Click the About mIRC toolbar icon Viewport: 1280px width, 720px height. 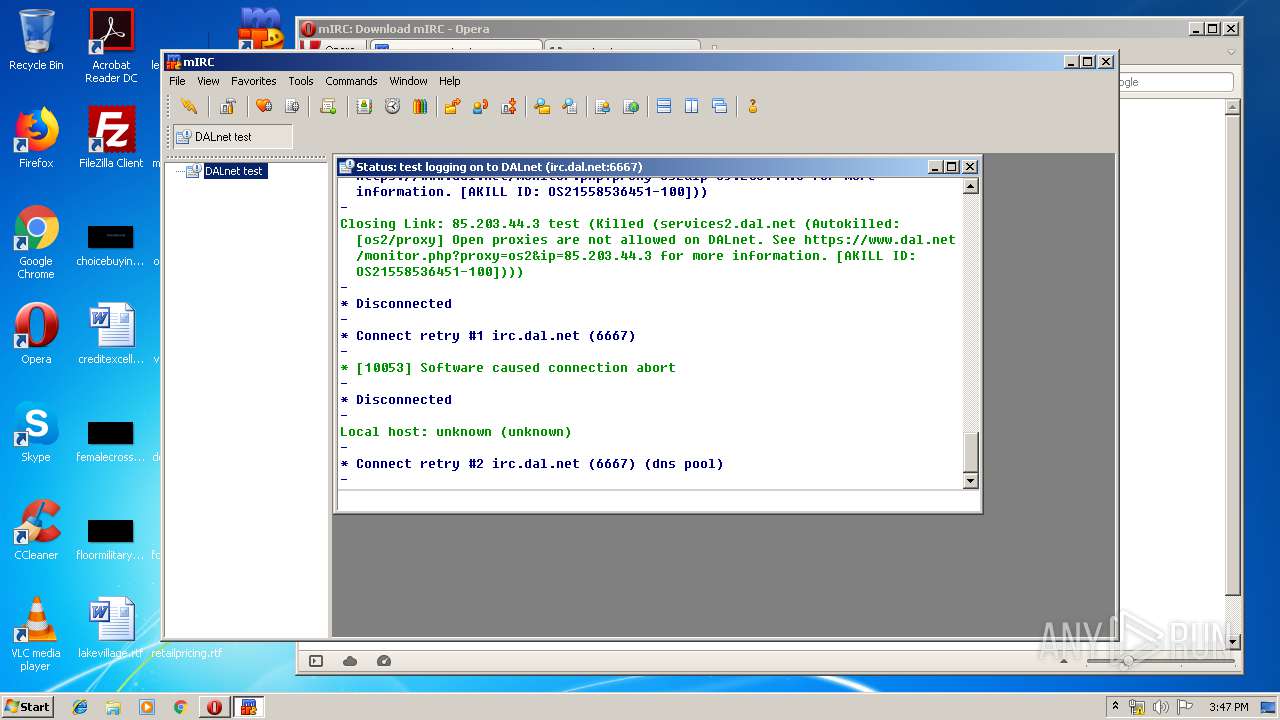[x=753, y=106]
